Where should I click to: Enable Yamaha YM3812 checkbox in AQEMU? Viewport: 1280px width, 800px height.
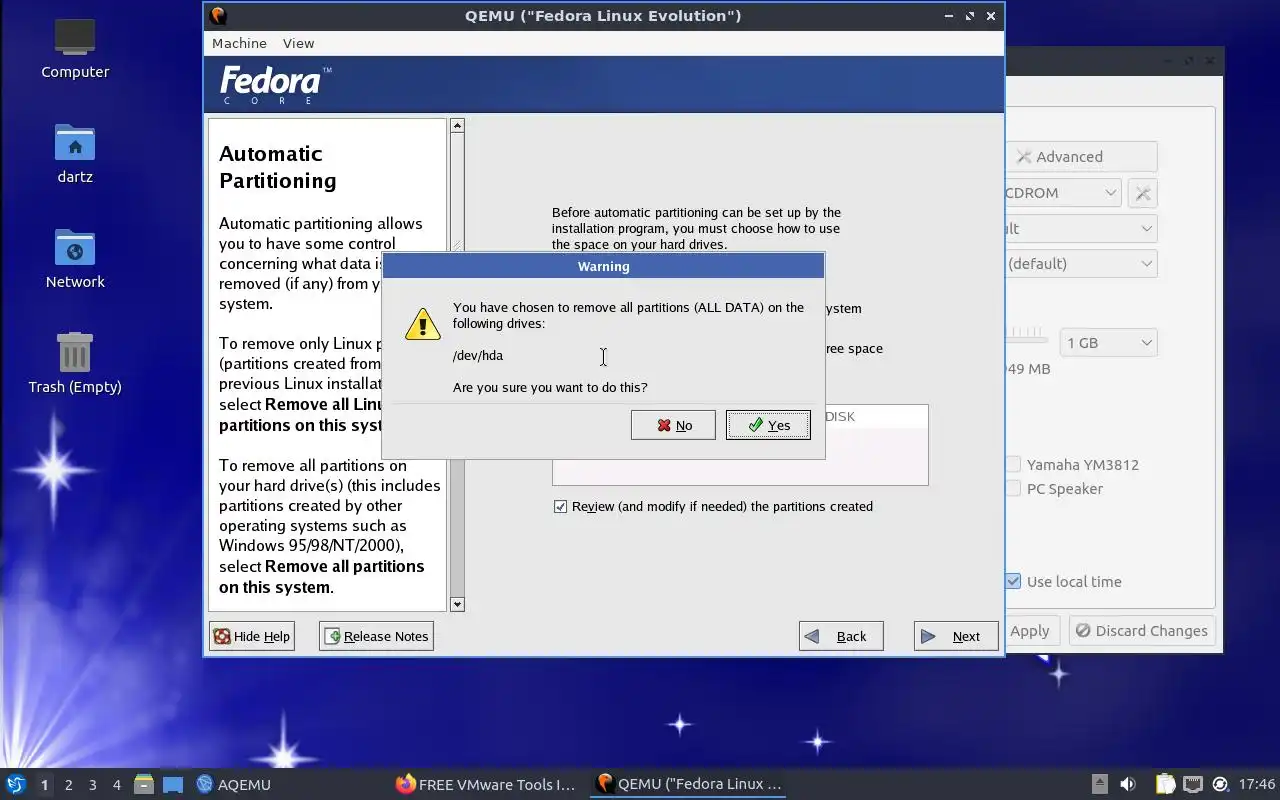pos(1014,465)
